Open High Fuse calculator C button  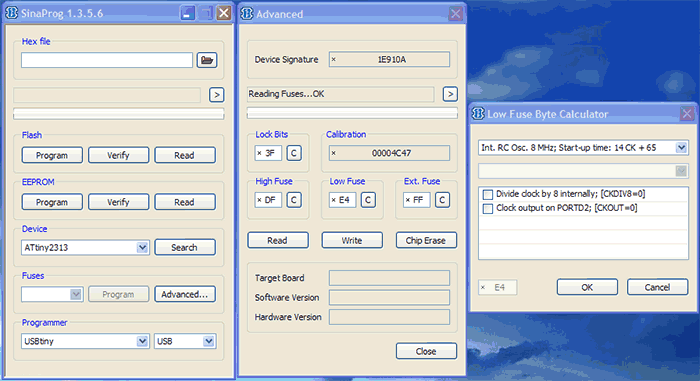(294, 200)
